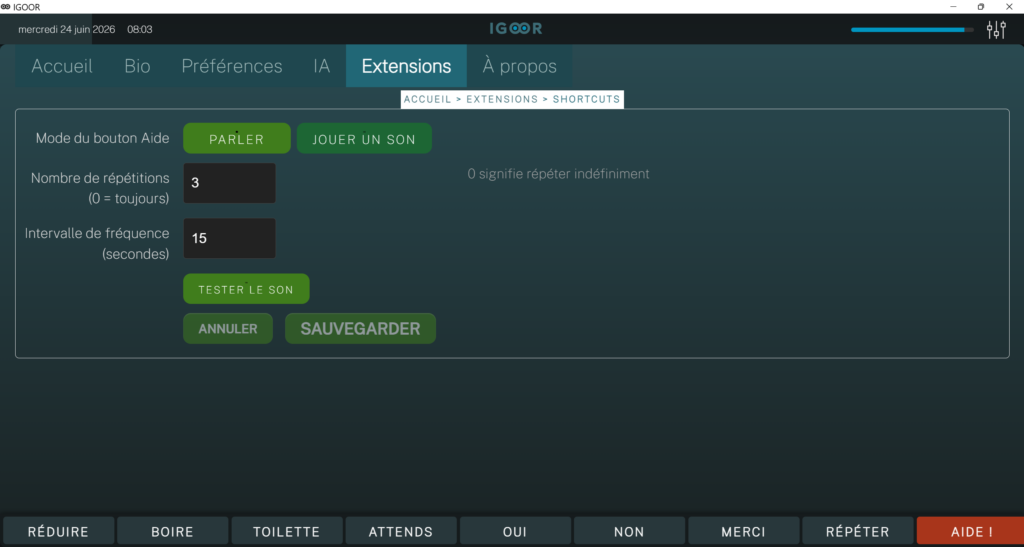Restore the IGOOR window size
Image resolution: width=1024 pixels, height=547 pixels.
pyautogui.click(x=980, y=7)
